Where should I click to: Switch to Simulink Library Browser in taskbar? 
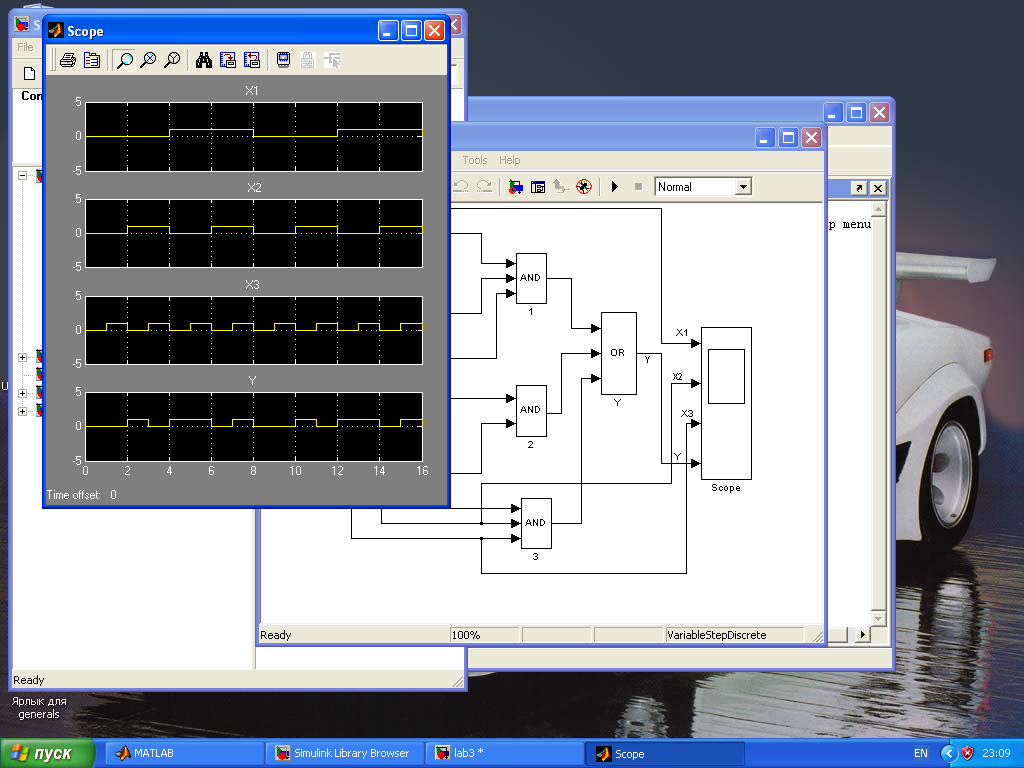click(345, 753)
